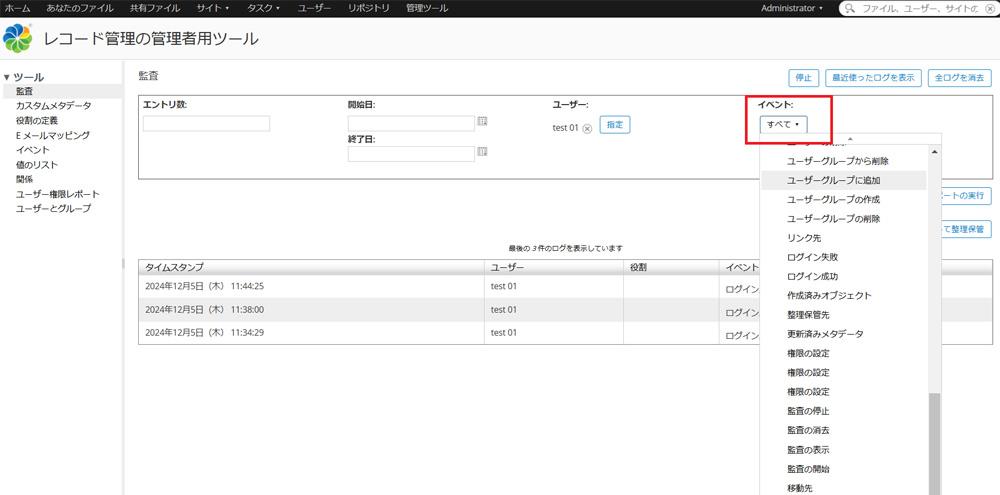Open イベント in the sidebar

(x=33, y=150)
